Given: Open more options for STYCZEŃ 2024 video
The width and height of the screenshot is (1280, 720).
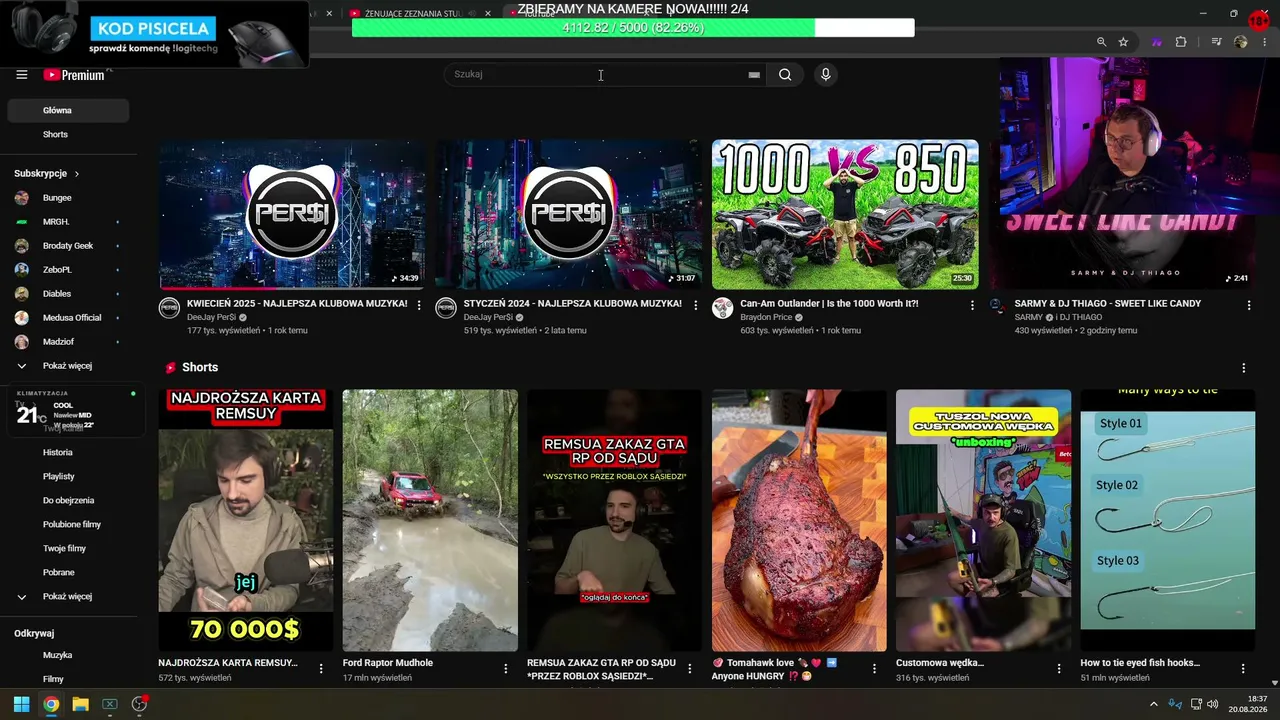Looking at the screenshot, I should click(696, 305).
